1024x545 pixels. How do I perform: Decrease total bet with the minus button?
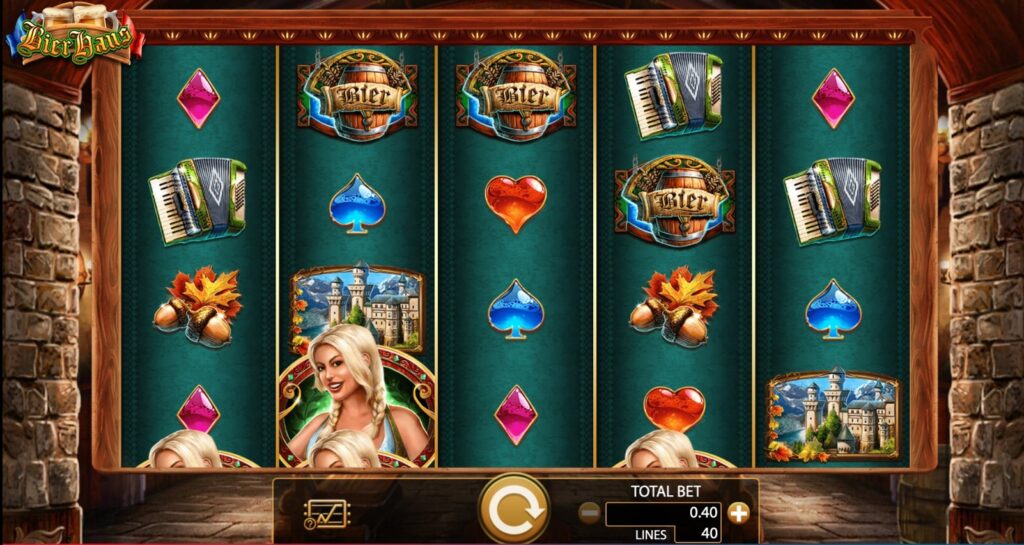pos(589,514)
